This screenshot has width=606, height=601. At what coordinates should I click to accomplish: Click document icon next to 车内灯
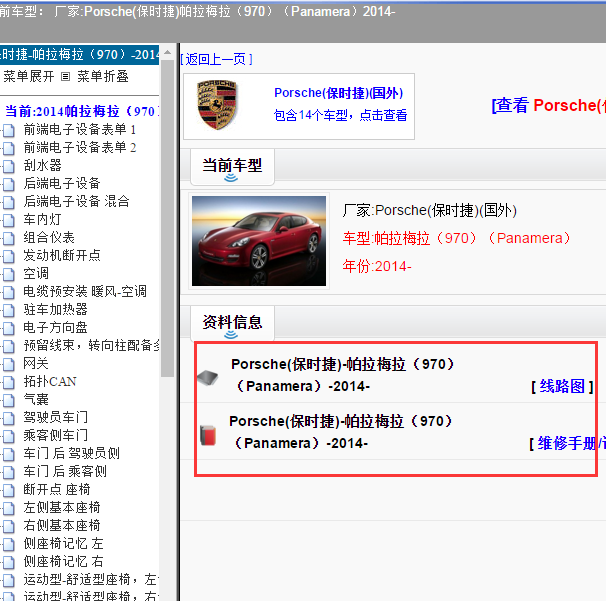9,220
